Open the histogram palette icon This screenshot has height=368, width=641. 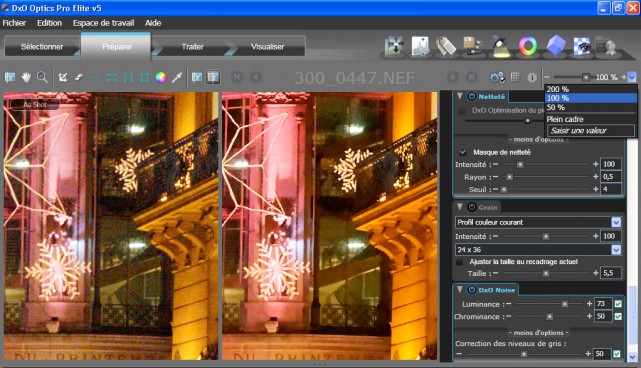click(x=420, y=46)
